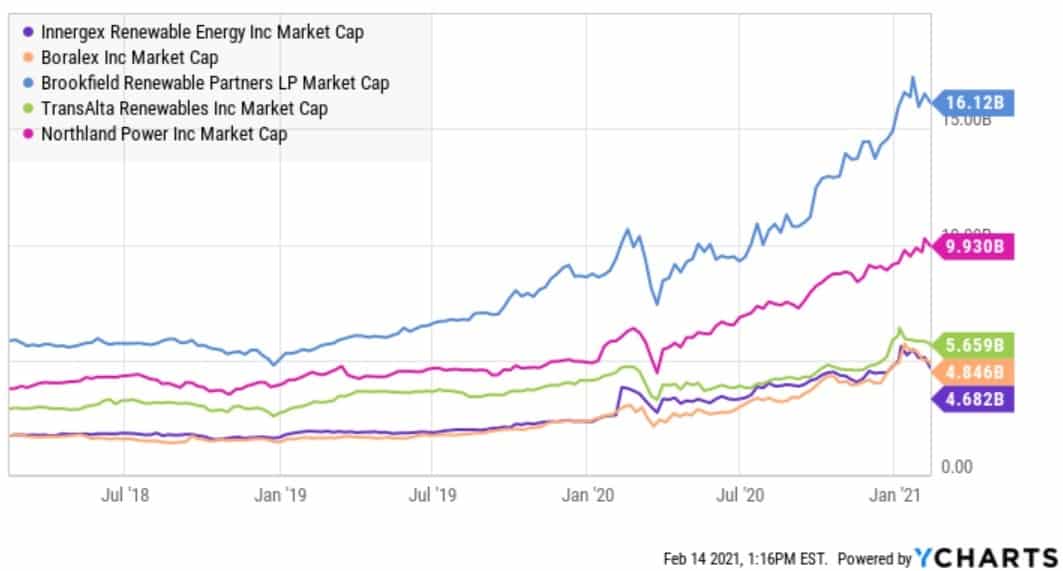Click the Feb 14 2021 timestamp text
The width and height of the screenshot is (1063, 571).
pos(744,557)
